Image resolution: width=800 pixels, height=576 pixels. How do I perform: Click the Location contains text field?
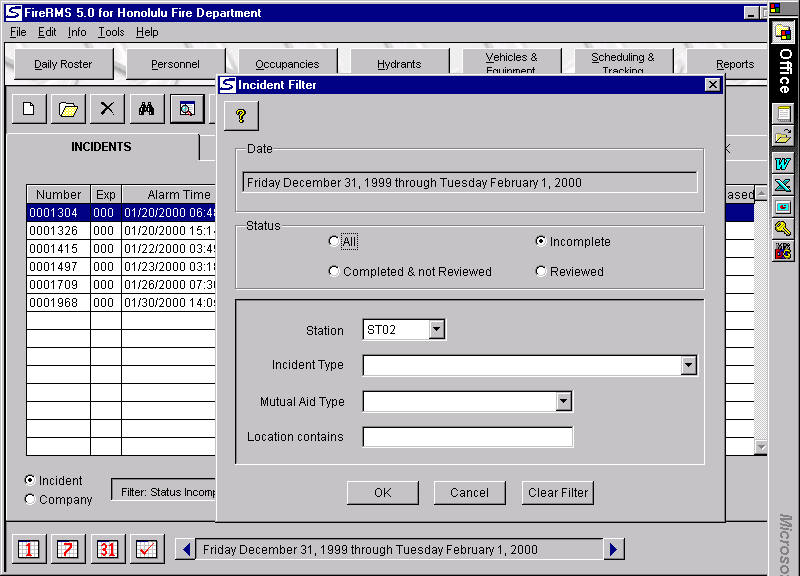[468, 437]
